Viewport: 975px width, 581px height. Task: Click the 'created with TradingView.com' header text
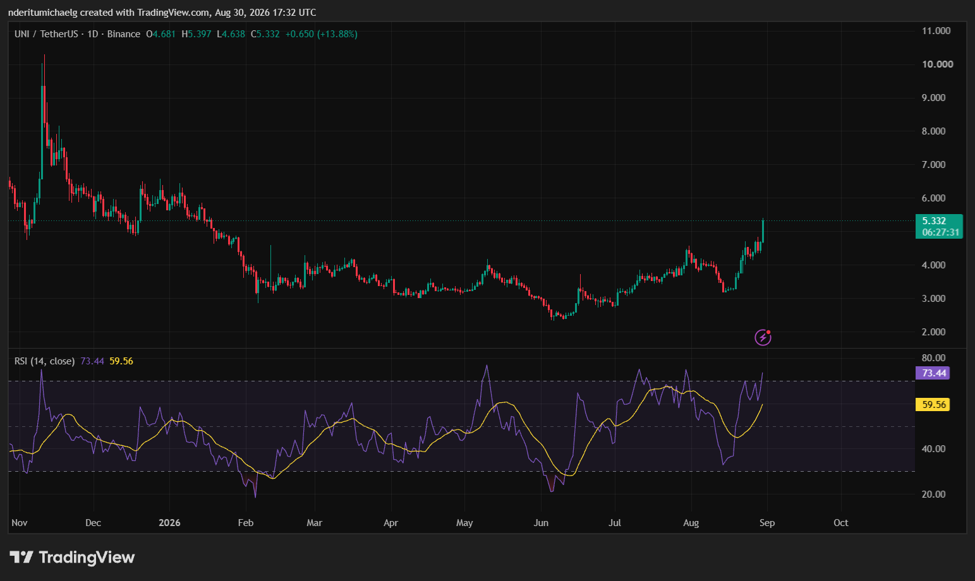pos(145,12)
